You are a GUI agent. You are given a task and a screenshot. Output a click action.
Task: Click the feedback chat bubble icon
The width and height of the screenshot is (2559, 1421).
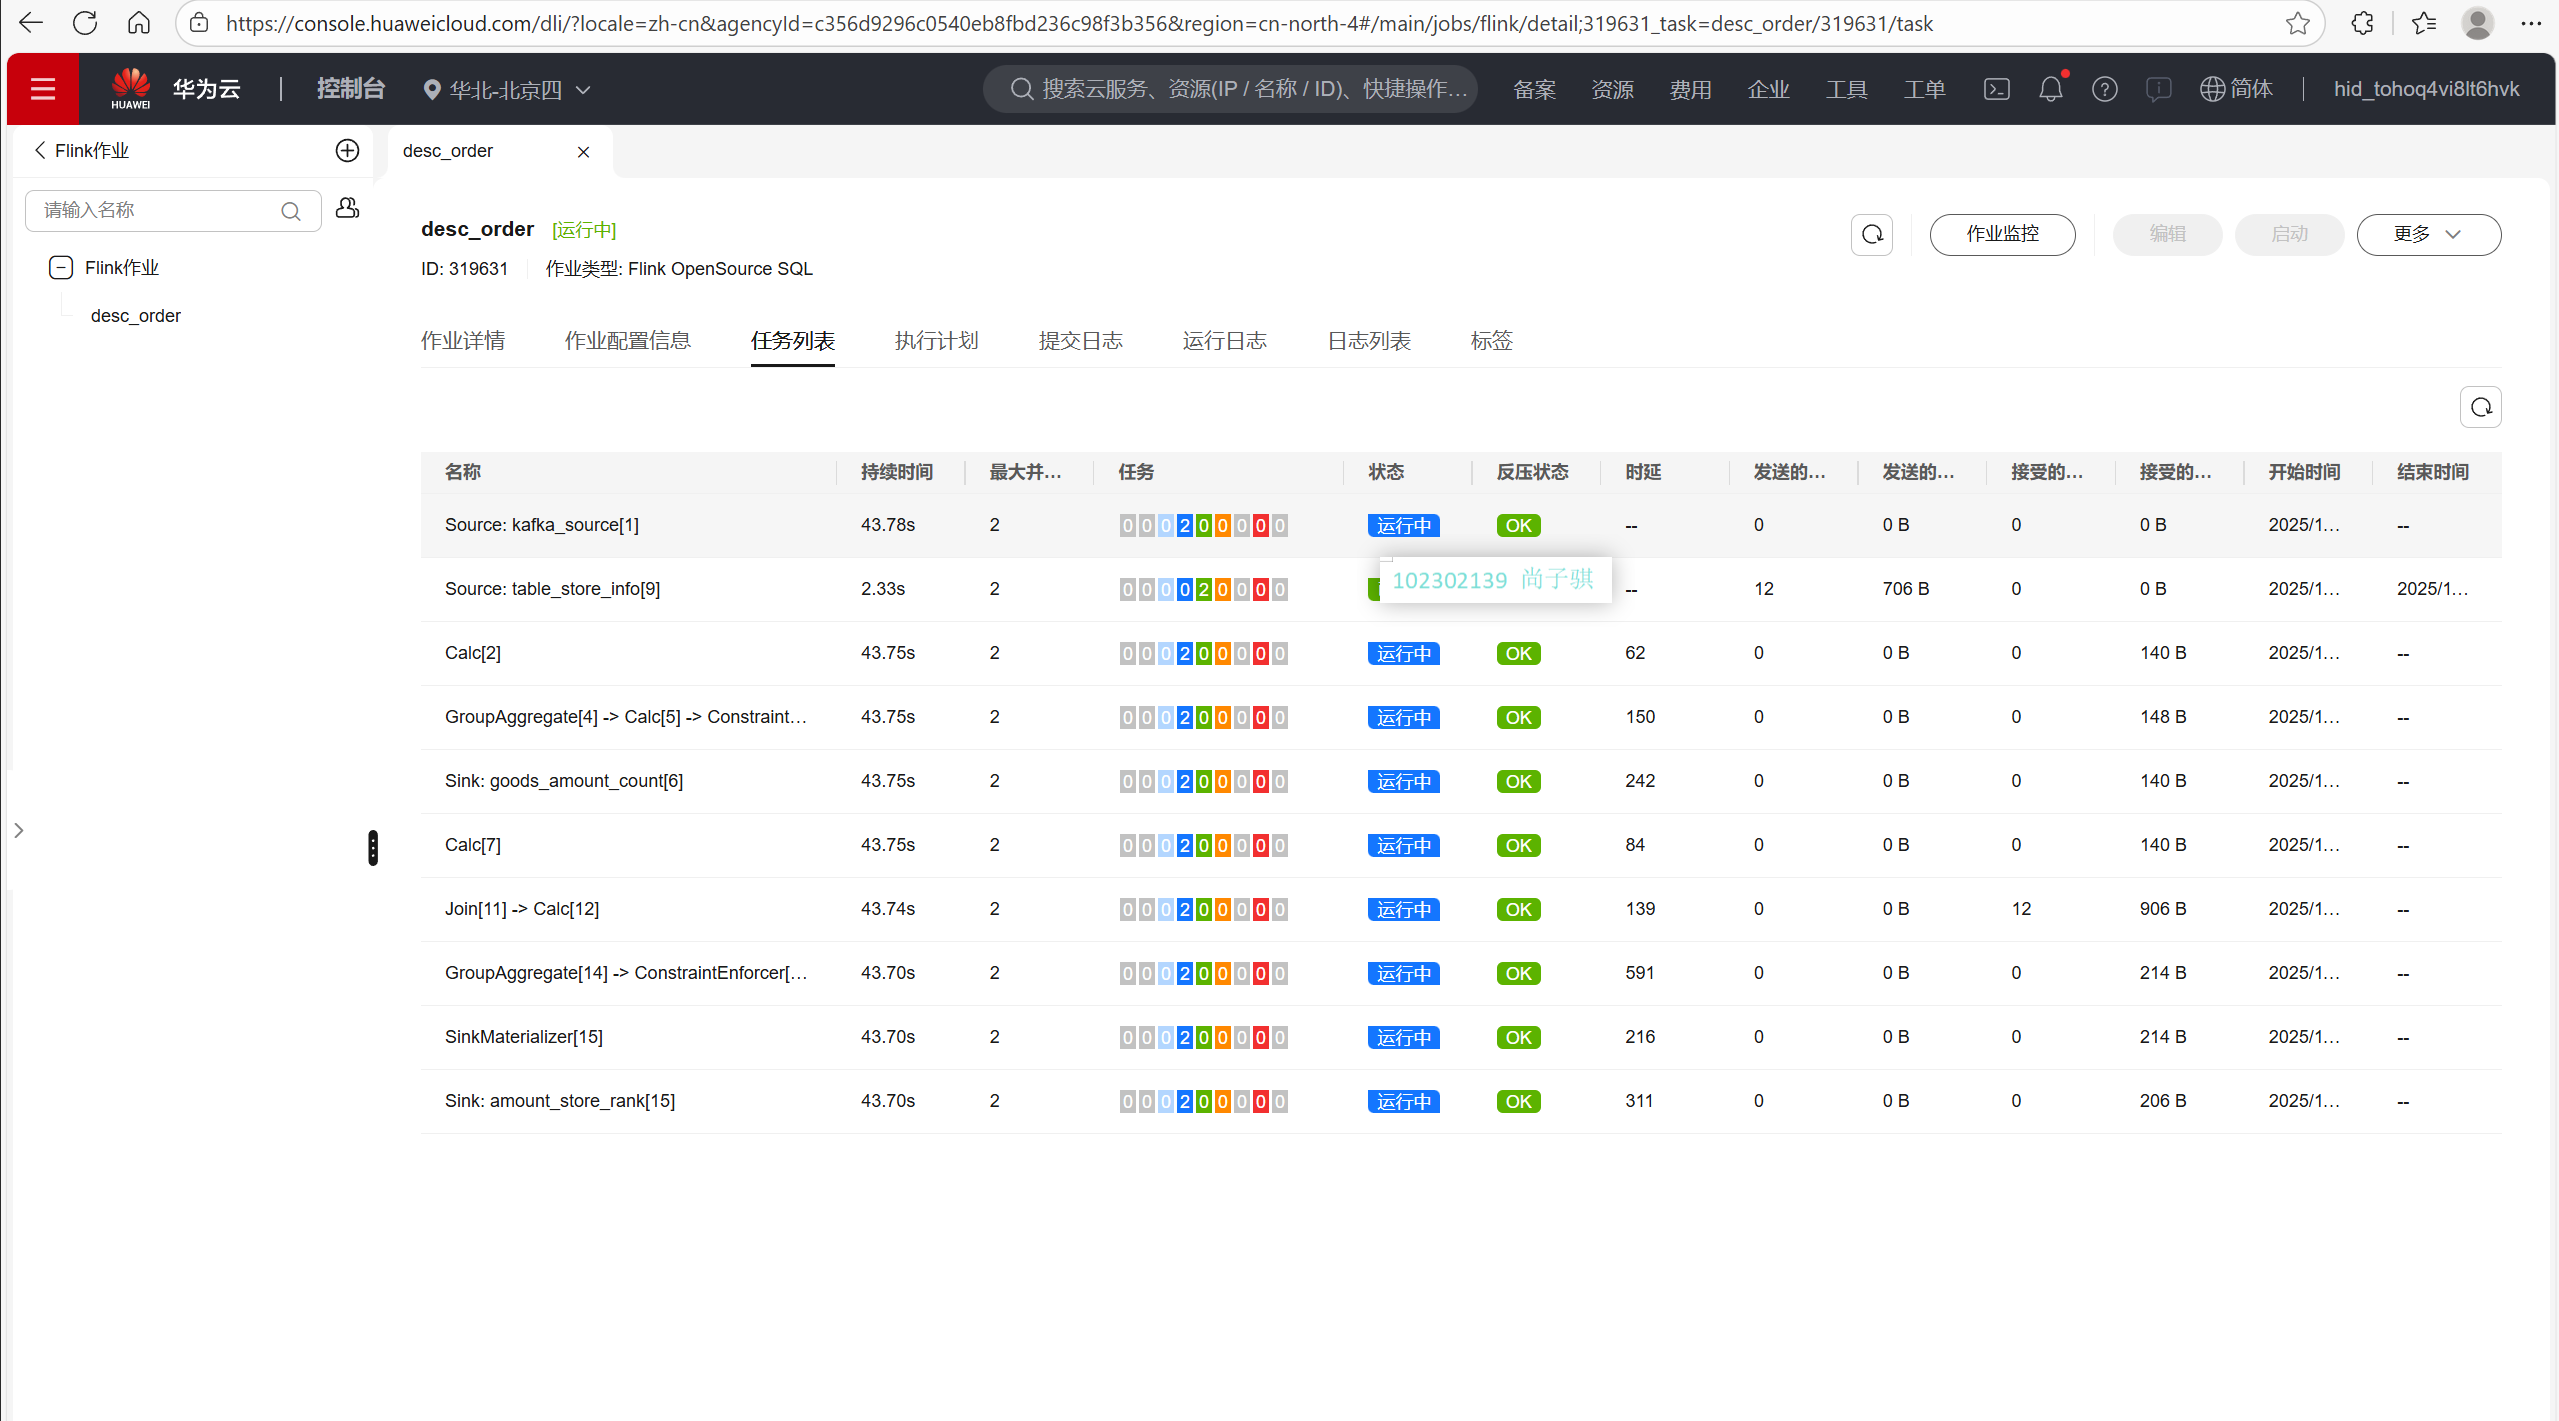point(2158,89)
